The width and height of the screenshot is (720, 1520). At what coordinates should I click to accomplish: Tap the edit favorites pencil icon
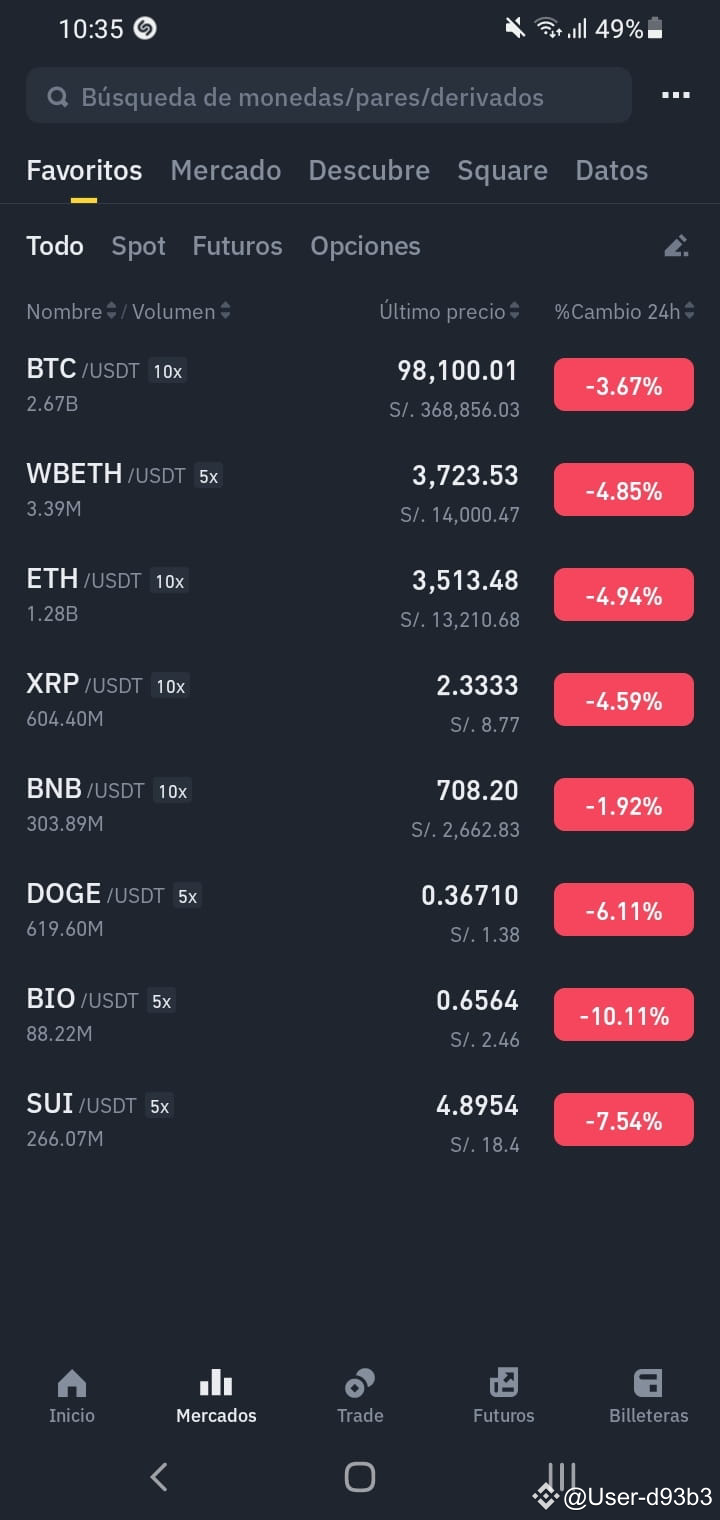(x=676, y=246)
